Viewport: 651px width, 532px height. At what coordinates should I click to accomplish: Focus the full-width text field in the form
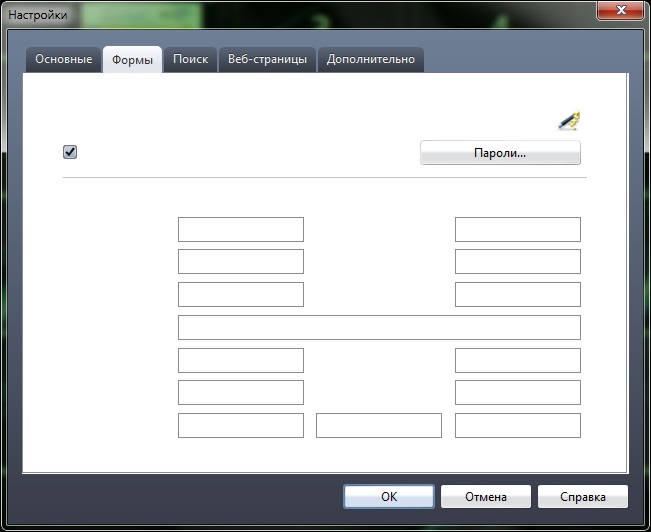tap(379, 327)
